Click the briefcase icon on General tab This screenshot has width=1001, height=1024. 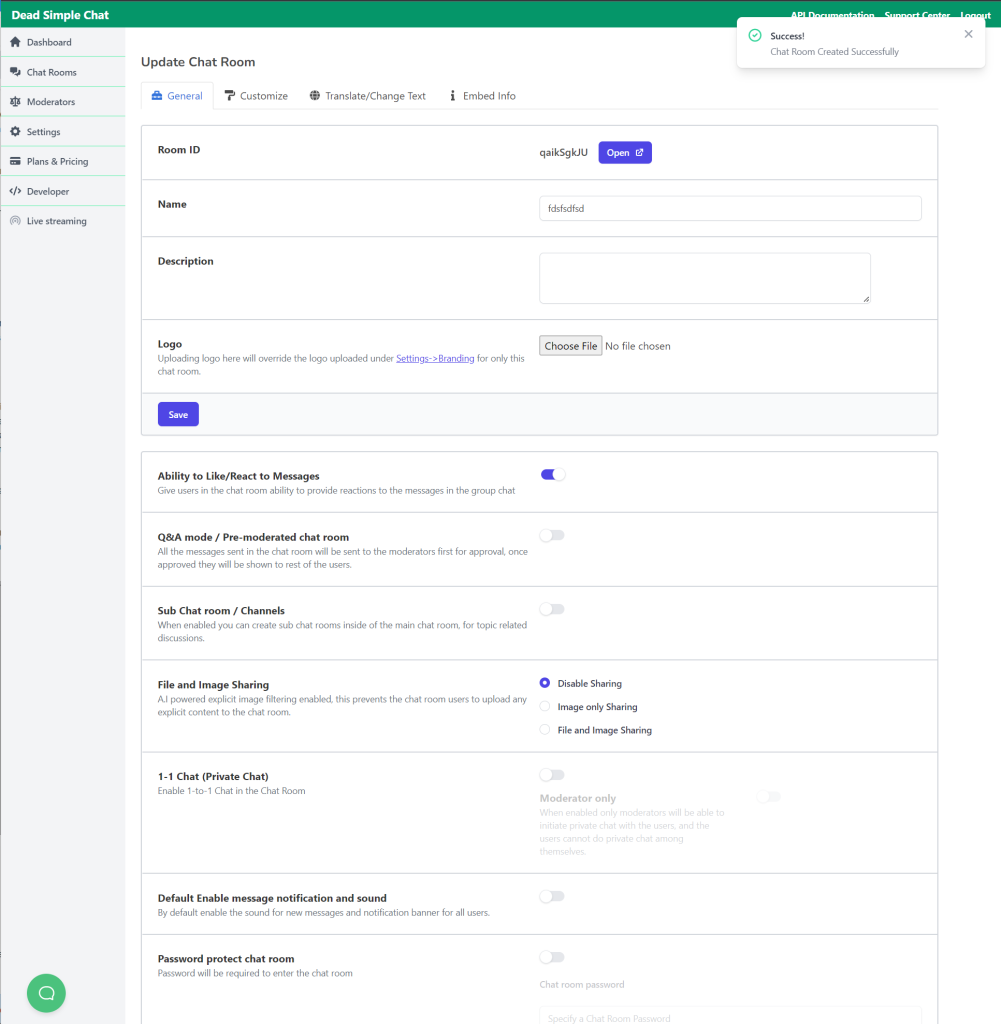coord(157,95)
